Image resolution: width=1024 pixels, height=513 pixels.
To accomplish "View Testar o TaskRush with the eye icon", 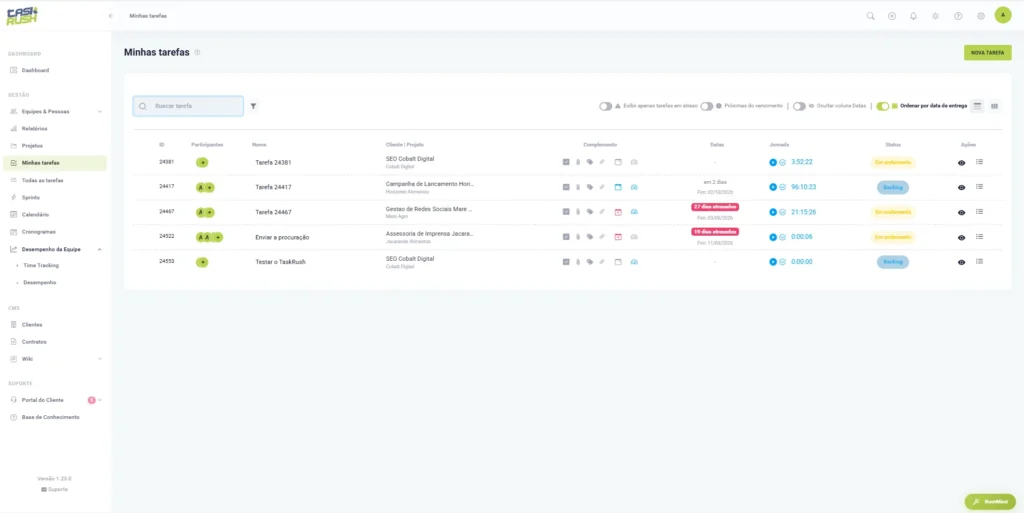I will pyautogui.click(x=961, y=262).
